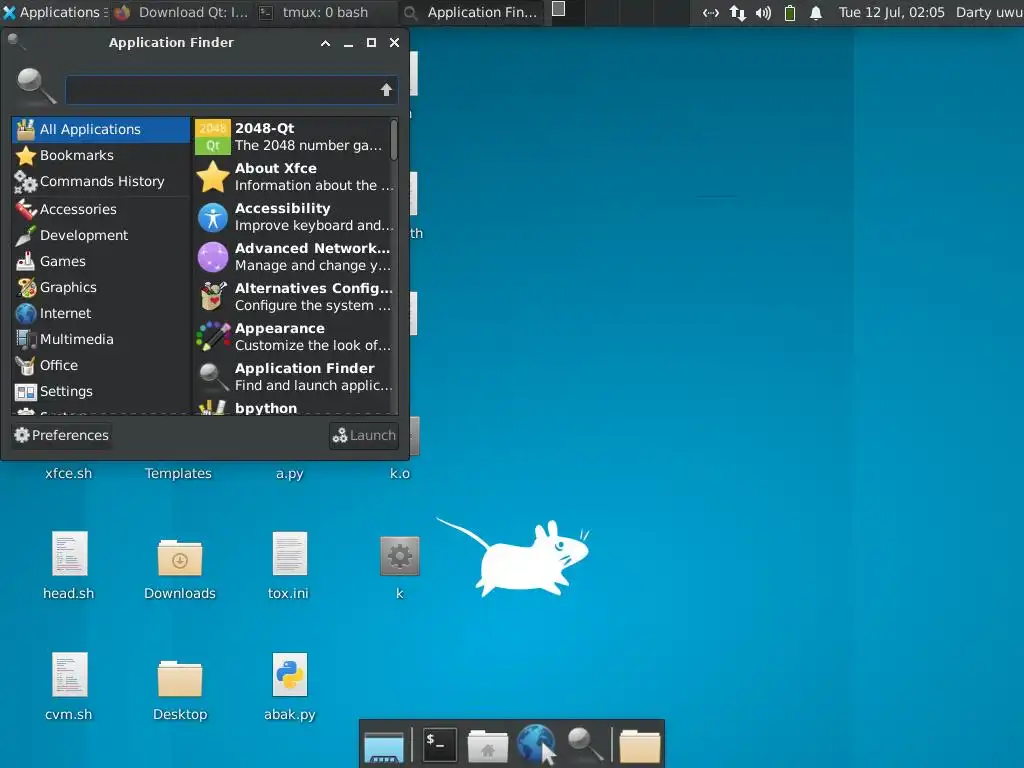Click Show Desktop in the dock
Image resolution: width=1024 pixels, height=768 pixels.
[384, 745]
